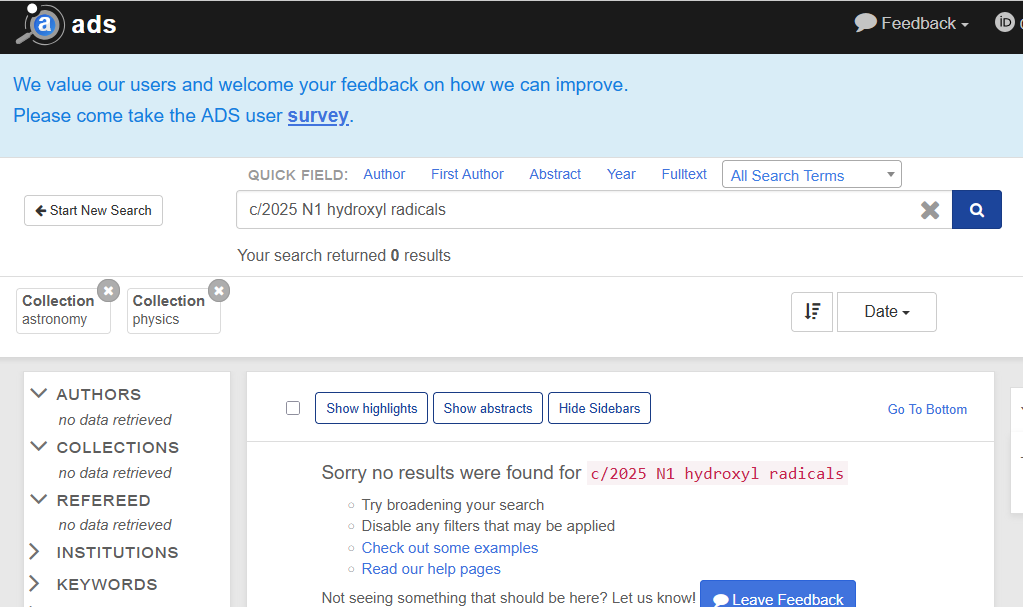Image resolution: width=1023 pixels, height=607 pixels.
Task: Clear the search query with the X icon
Action: [x=930, y=210]
